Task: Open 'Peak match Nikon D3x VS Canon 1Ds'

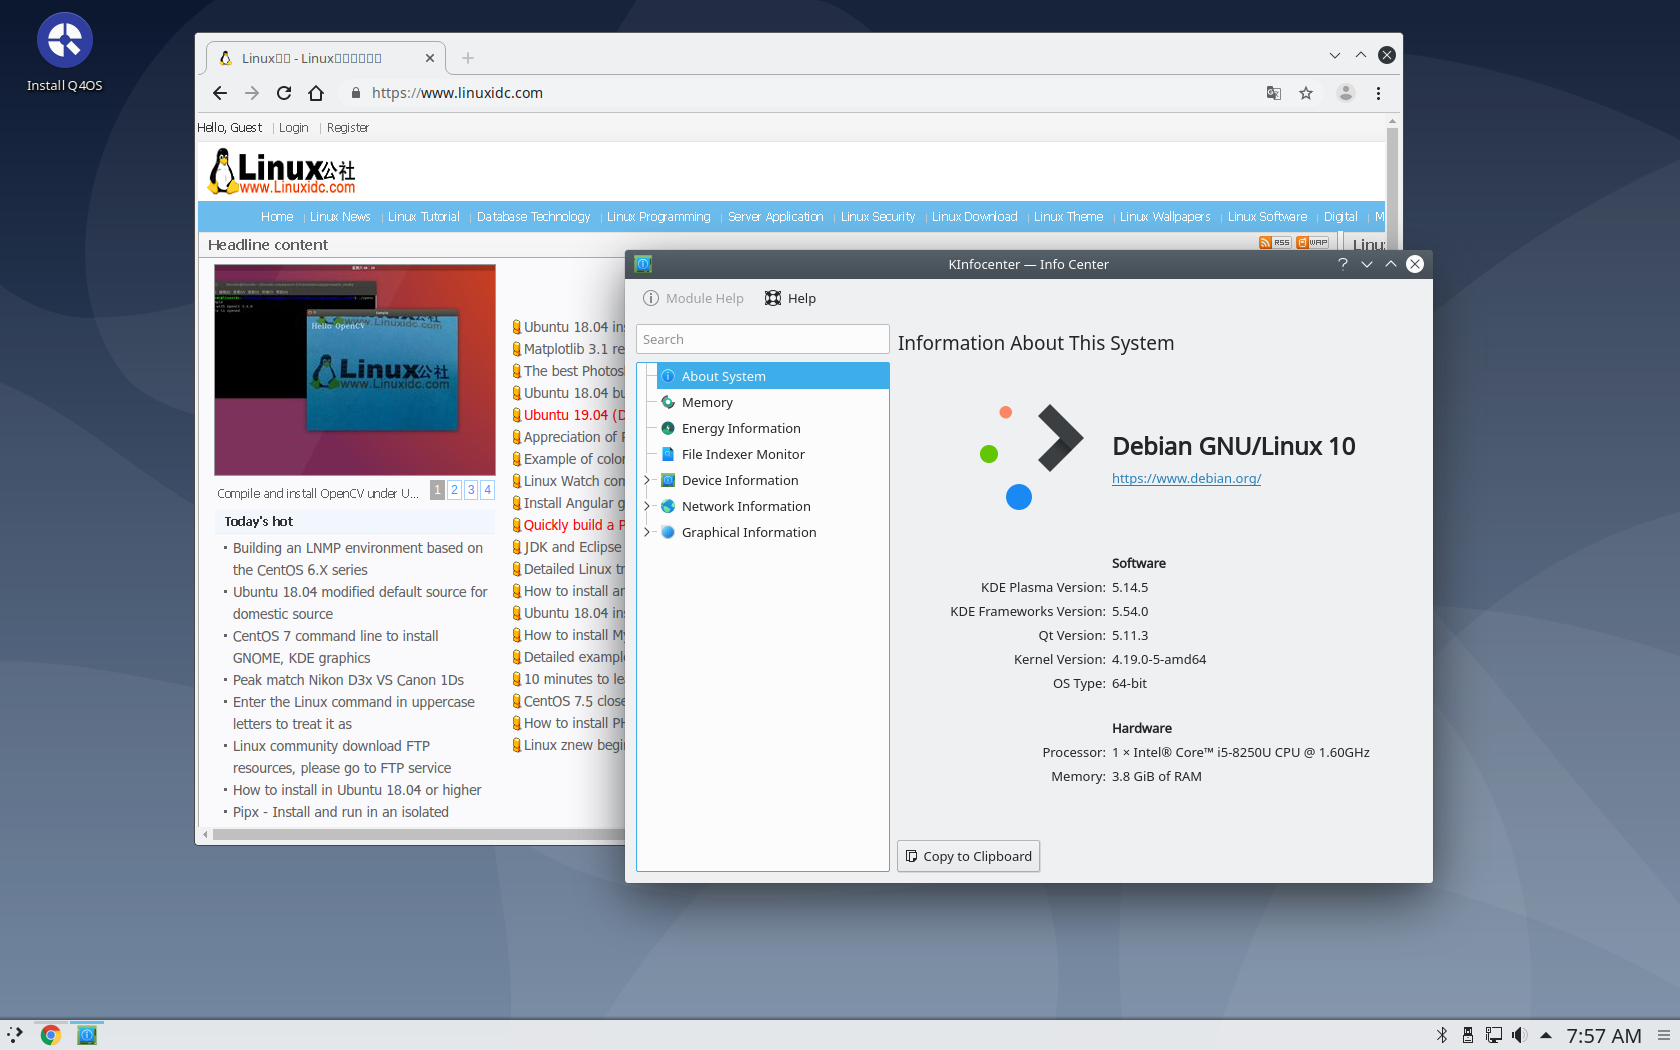Action: coord(348,680)
